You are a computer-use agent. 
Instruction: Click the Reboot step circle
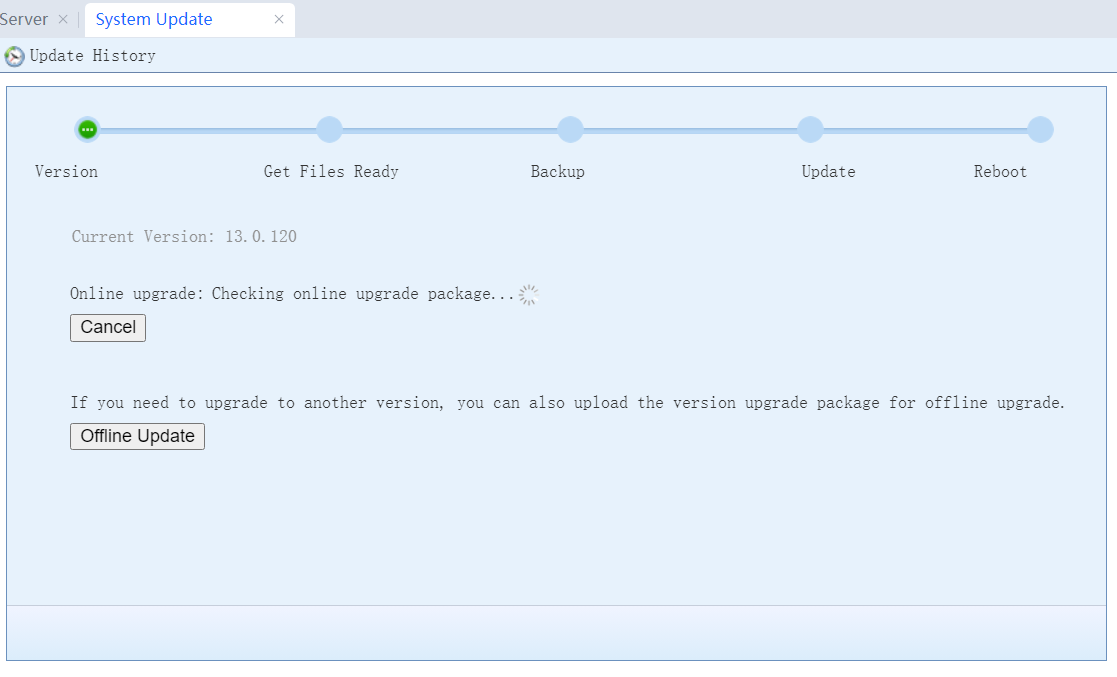[x=1040, y=129]
